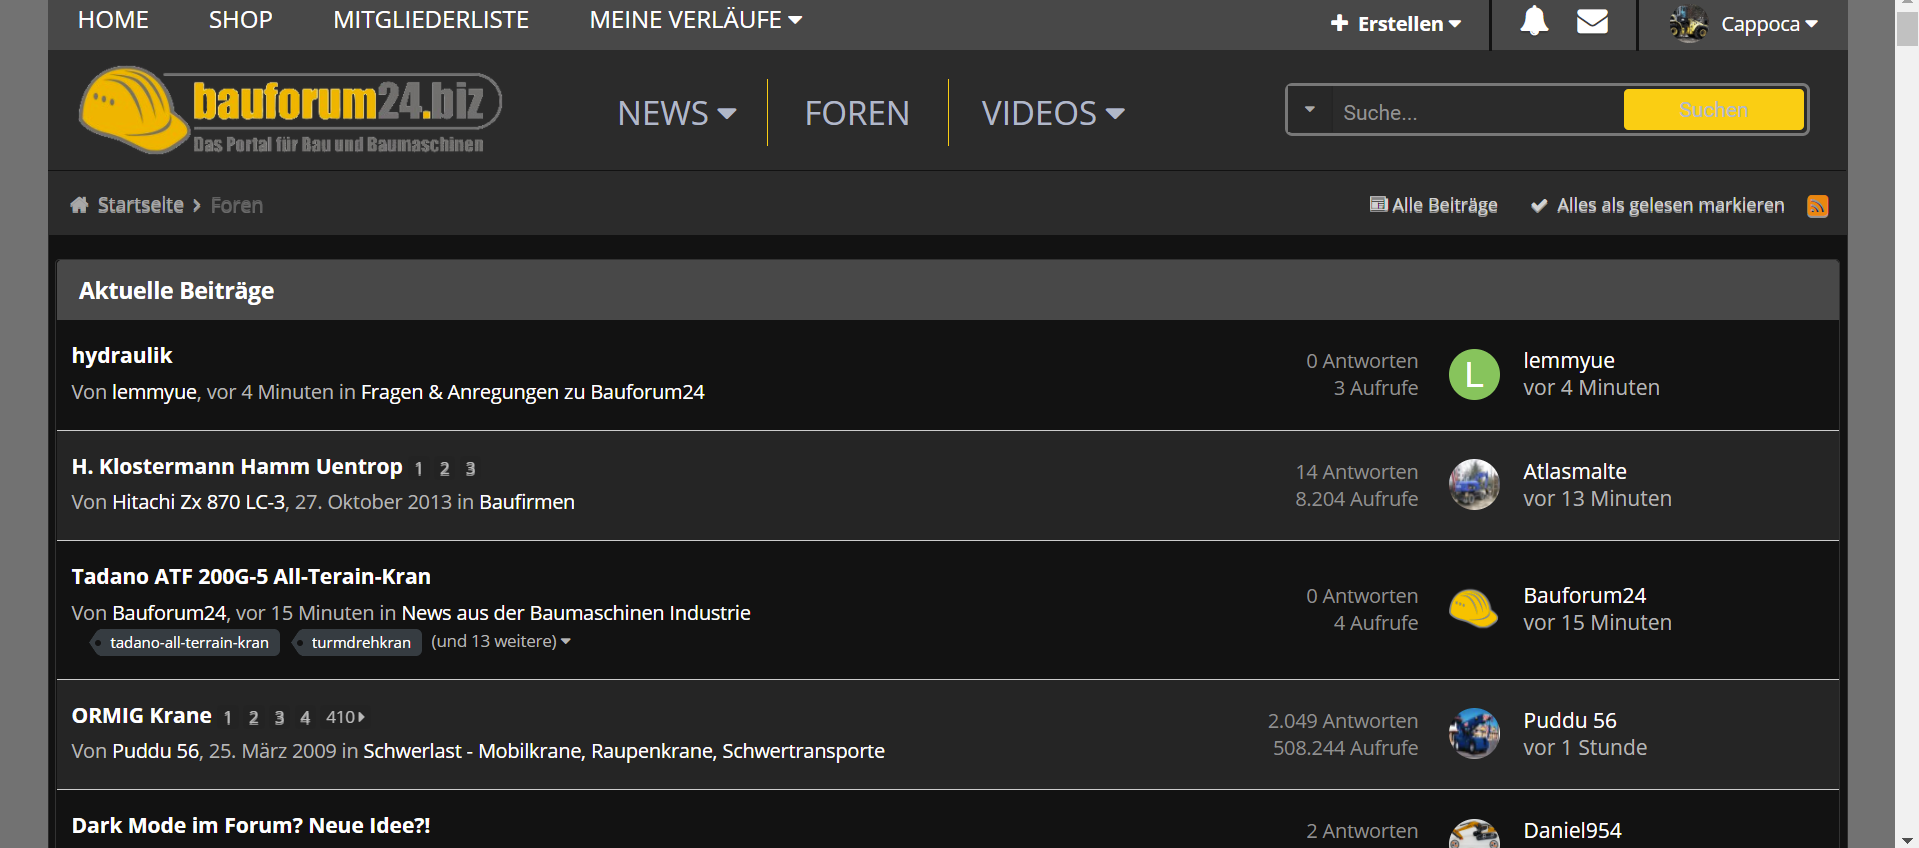Click the plus icon next to Erstellen
This screenshot has width=1919, height=848.
(x=1339, y=23)
